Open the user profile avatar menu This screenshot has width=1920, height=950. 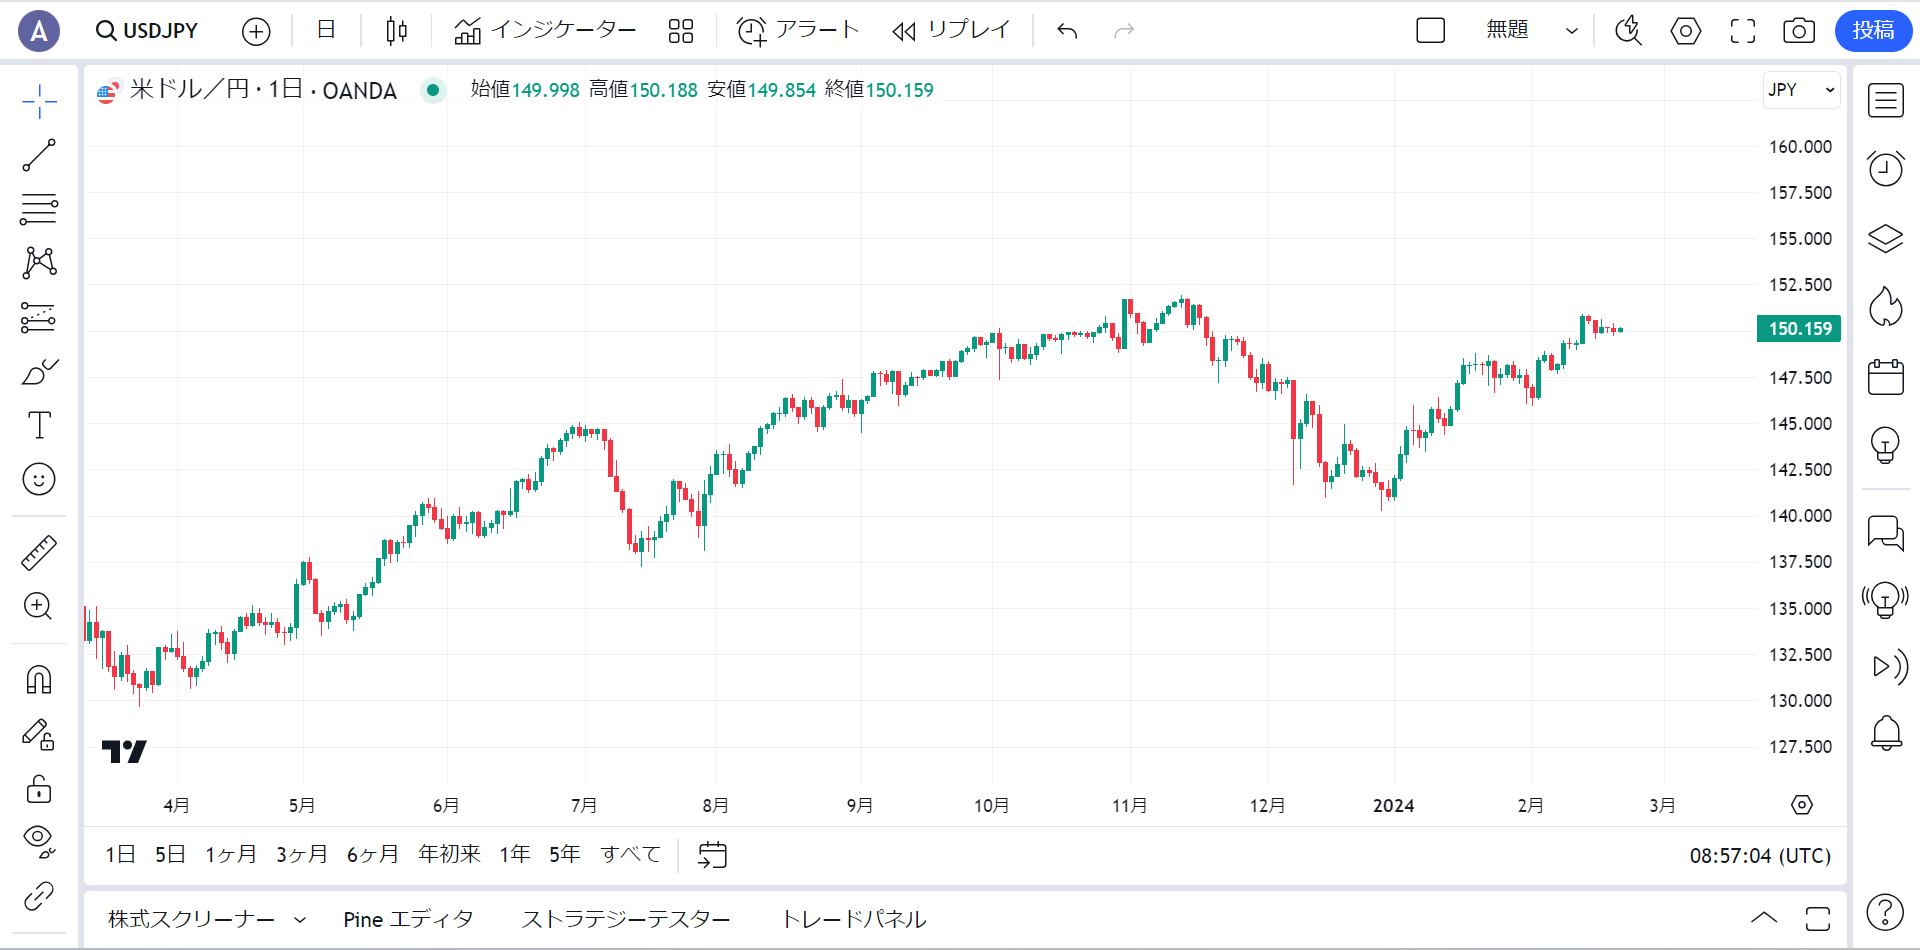[x=39, y=31]
